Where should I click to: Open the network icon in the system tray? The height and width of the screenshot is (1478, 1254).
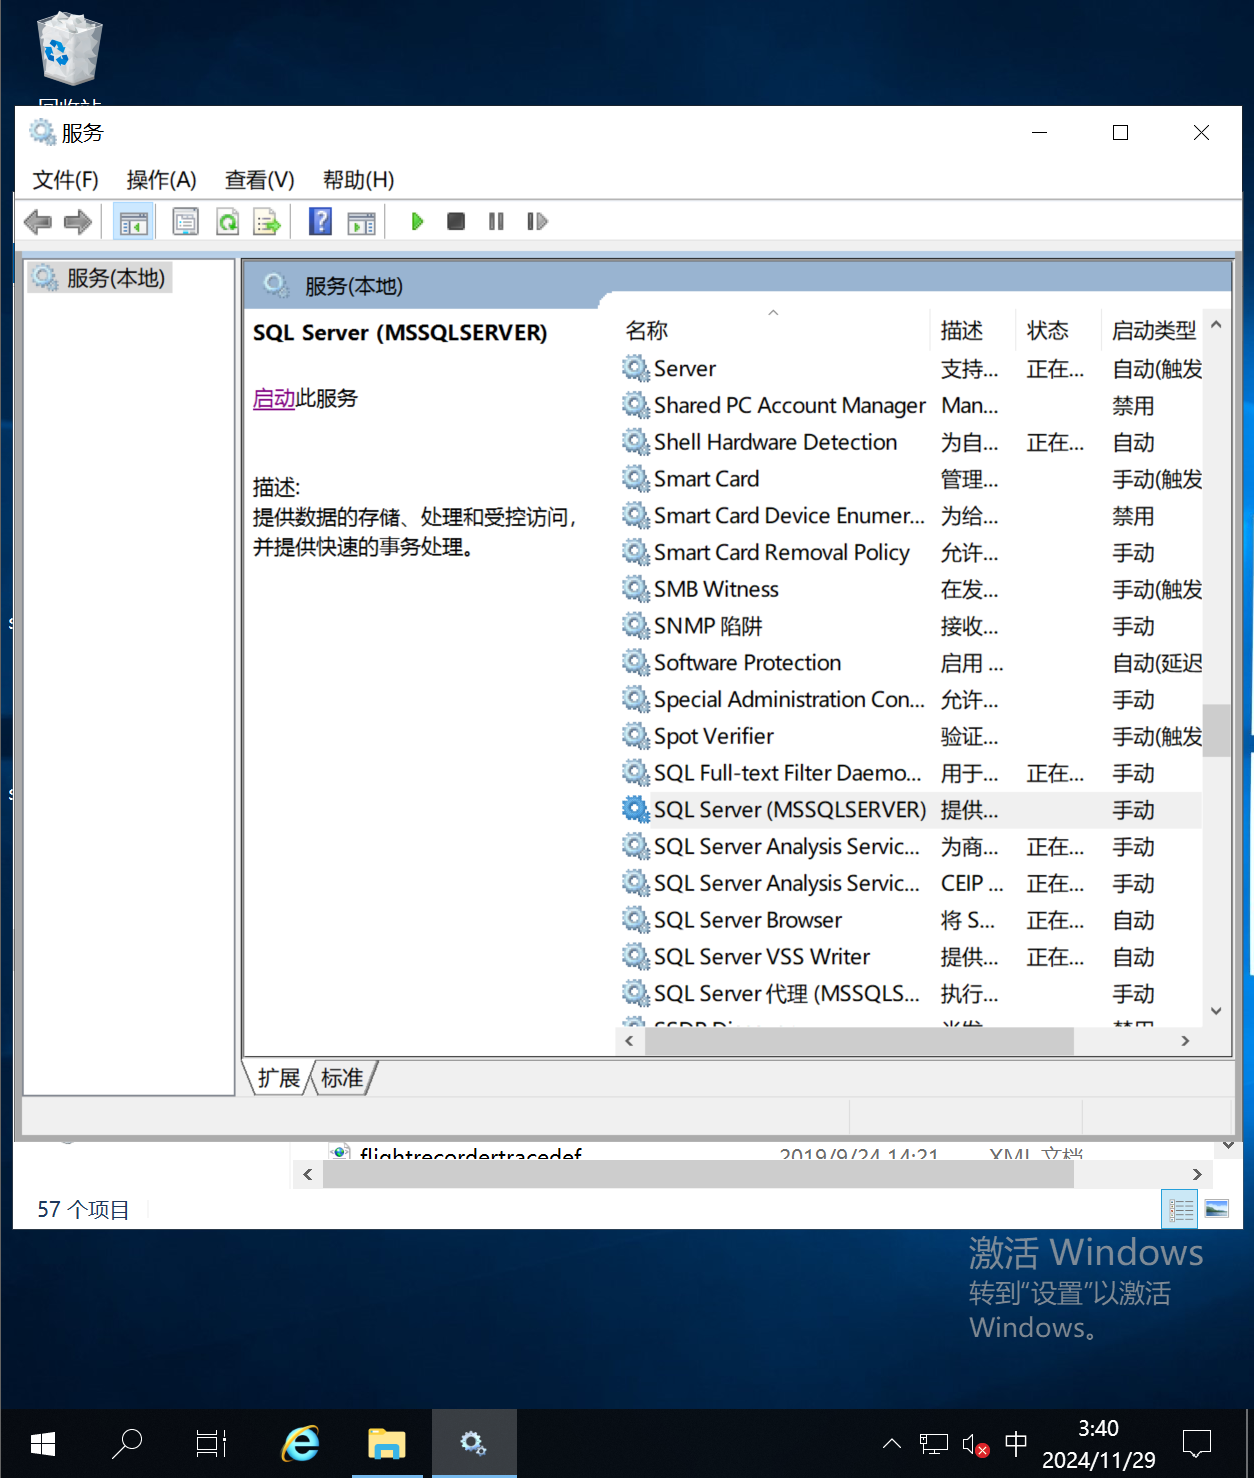(x=933, y=1444)
